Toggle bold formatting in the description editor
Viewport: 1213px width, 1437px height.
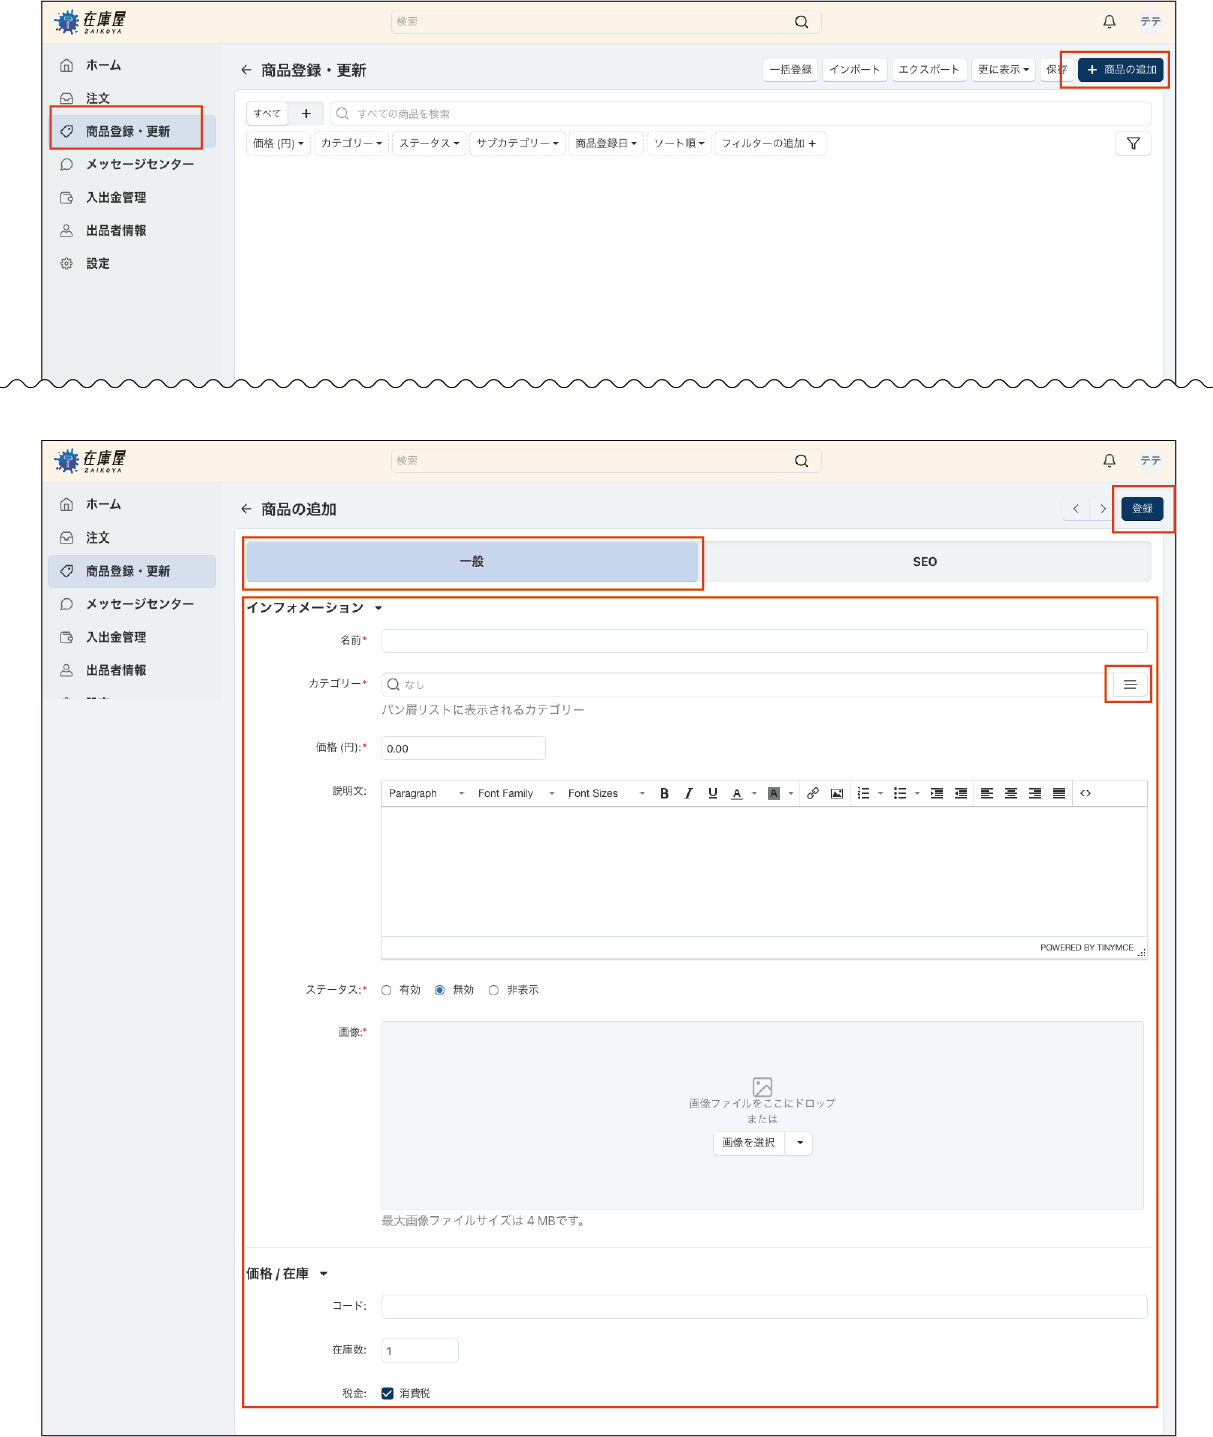pos(664,792)
